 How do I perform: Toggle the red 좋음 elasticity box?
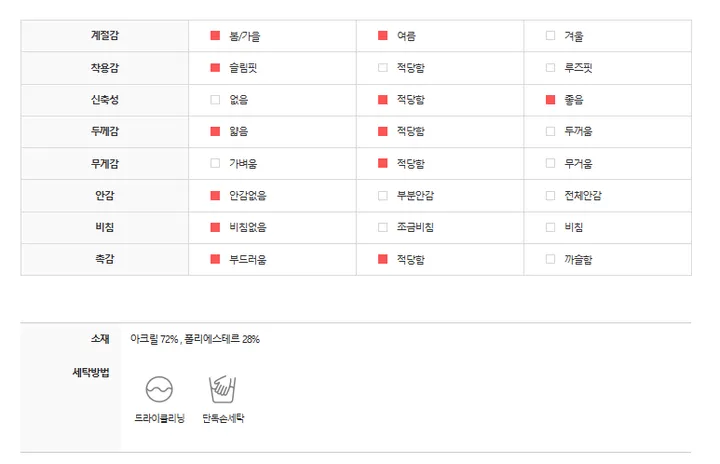click(550, 99)
